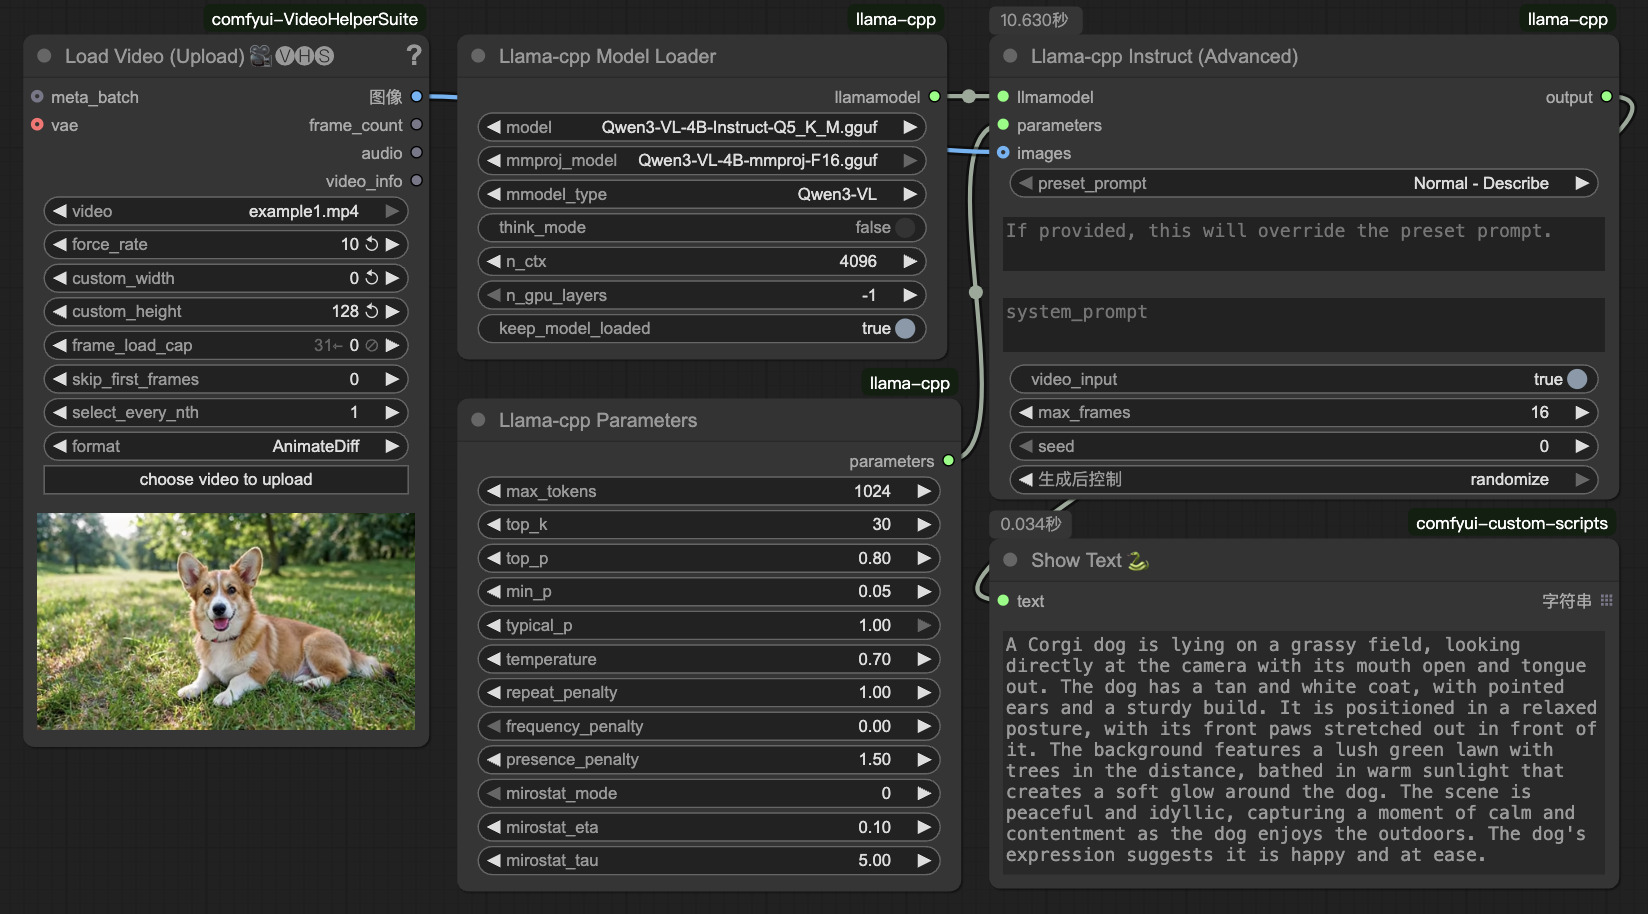Click the vae input connector dot
The image size is (1648, 914).
point(37,125)
